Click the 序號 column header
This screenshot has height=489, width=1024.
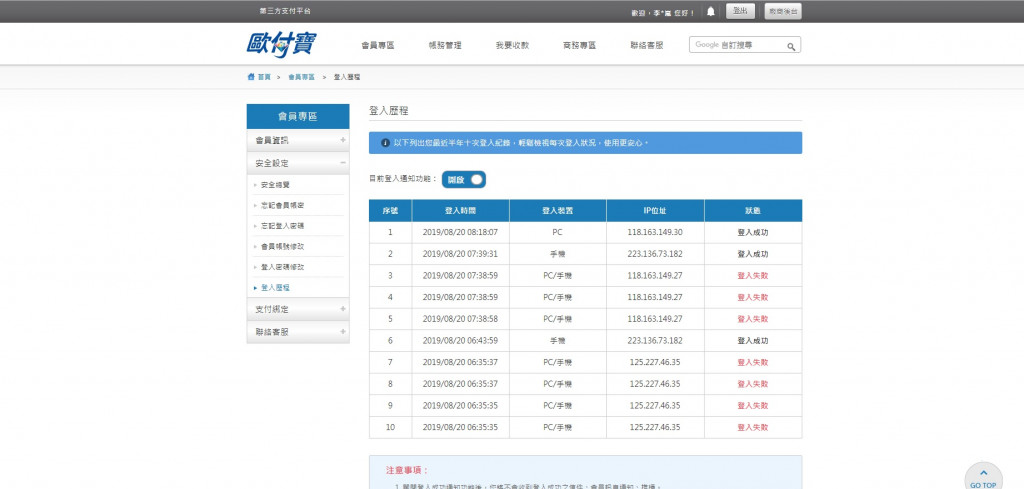pyautogui.click(x=391, y=211)
